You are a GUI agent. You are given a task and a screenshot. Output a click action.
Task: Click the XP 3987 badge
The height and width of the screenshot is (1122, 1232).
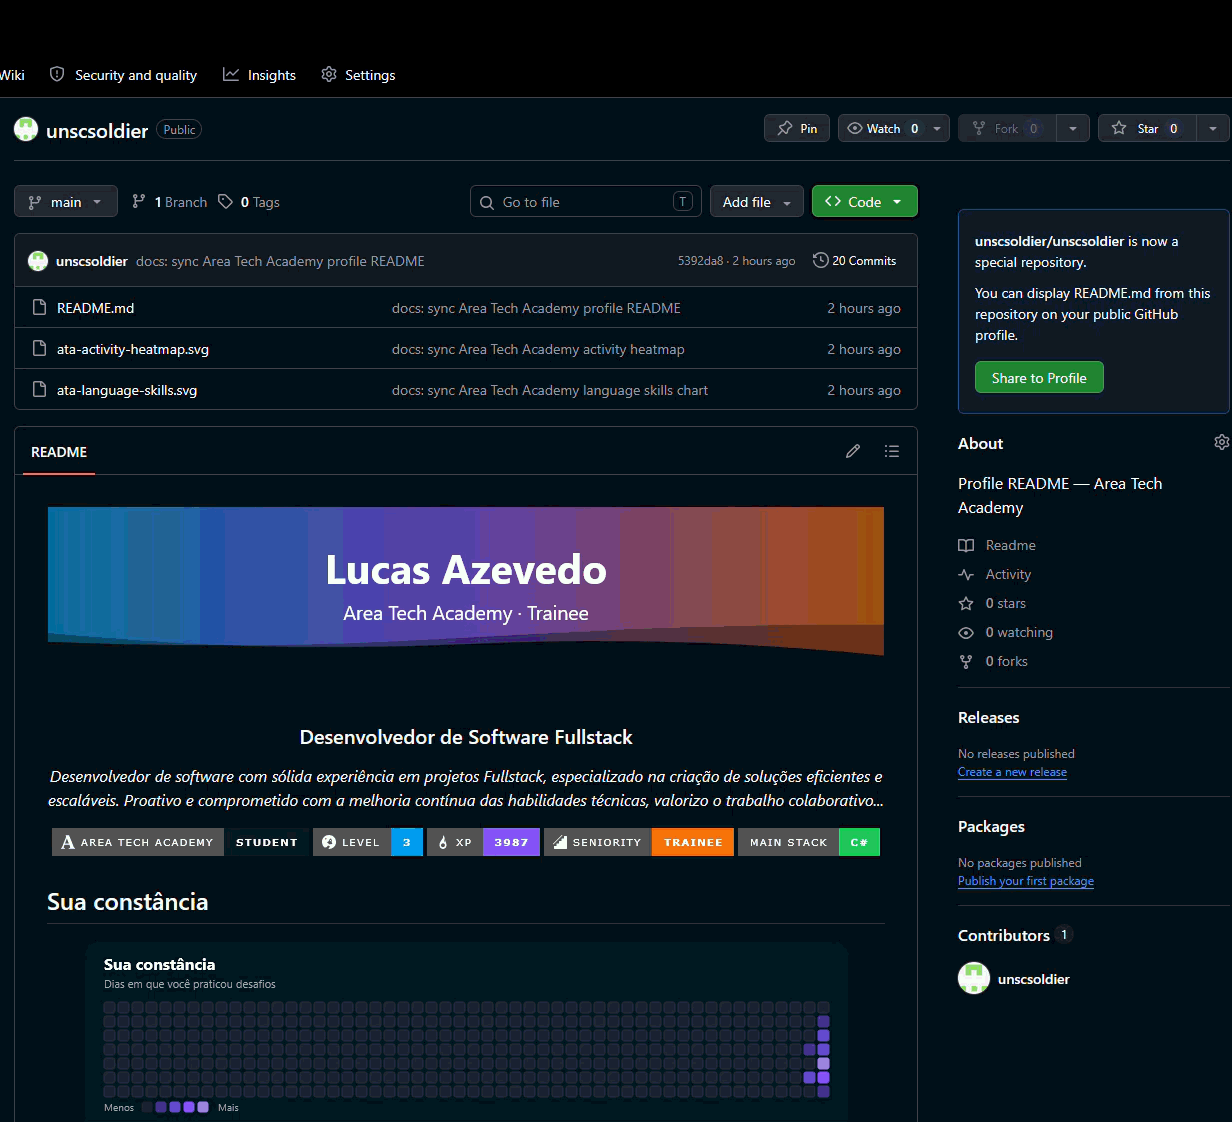coord(483,842)
